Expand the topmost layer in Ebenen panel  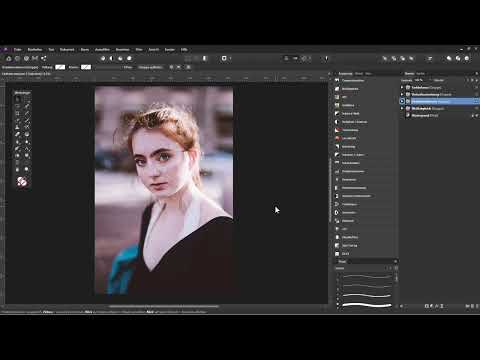tap(402, 87)
